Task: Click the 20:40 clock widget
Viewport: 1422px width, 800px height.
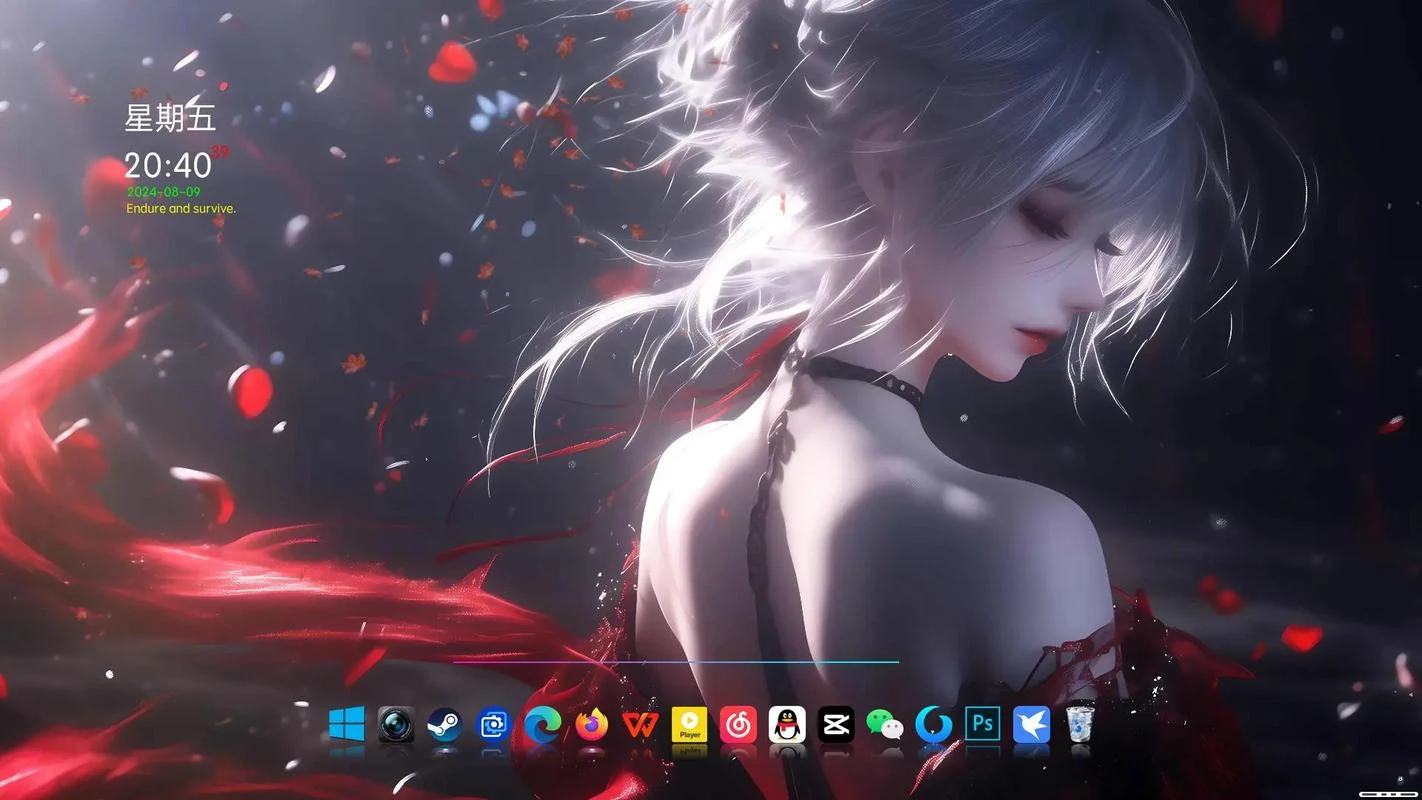Action: pyautogui.click(x=168, y=165)
